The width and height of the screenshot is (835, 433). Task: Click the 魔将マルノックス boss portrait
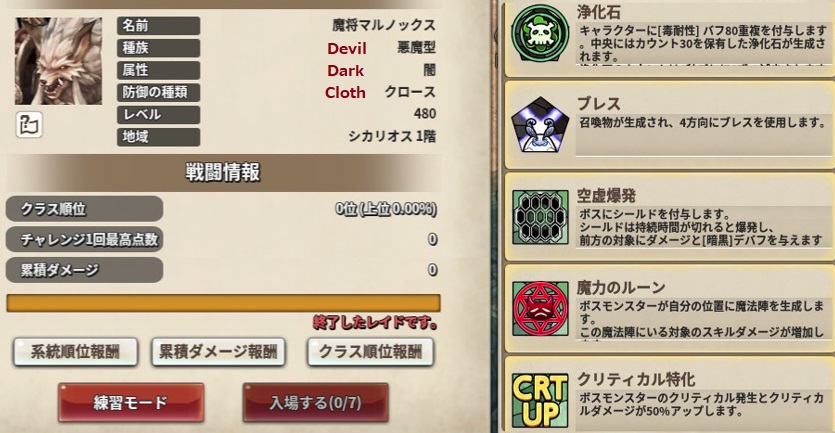tap(58, 61)
